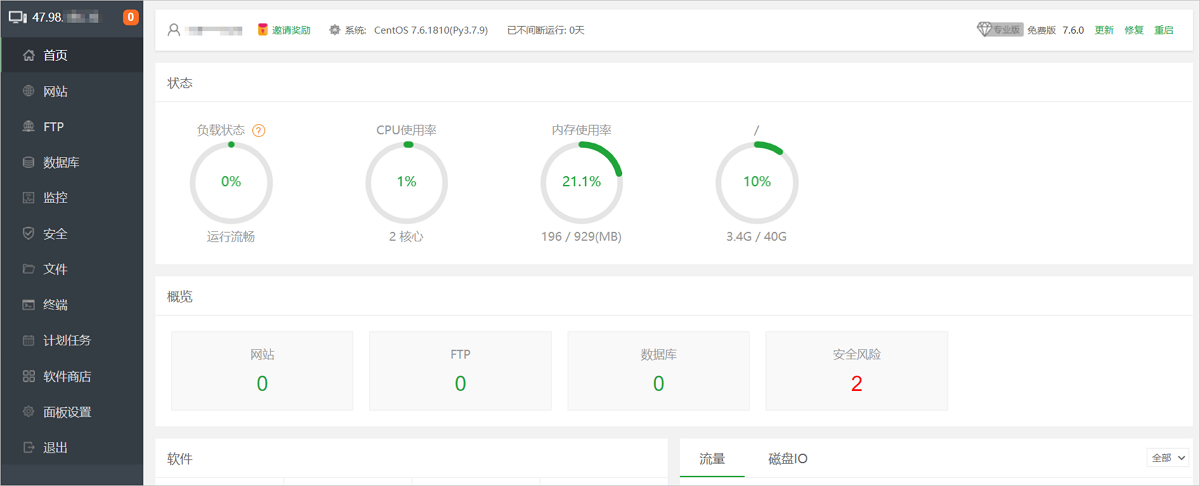Screen dimensions: 1200x486
Task: Open the 安全风险 overview card
Action: (x=856, y=371)
